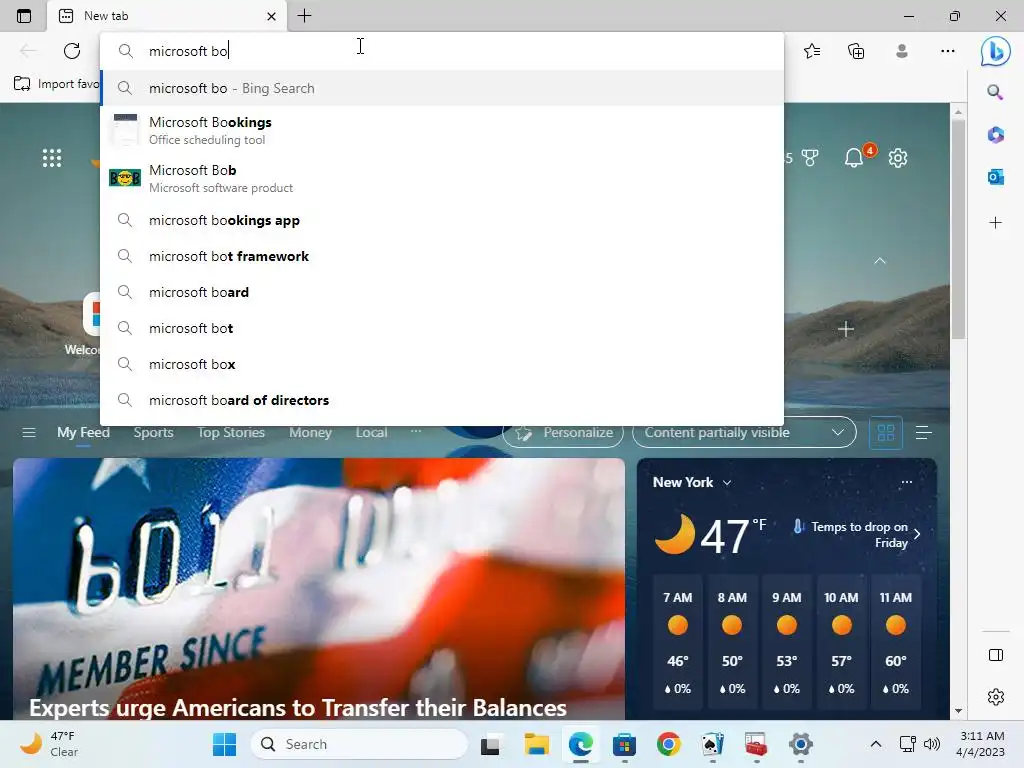
Task: Open the Bing chat sidebar button
Action: pyautogui.click(x=995, y=51)
